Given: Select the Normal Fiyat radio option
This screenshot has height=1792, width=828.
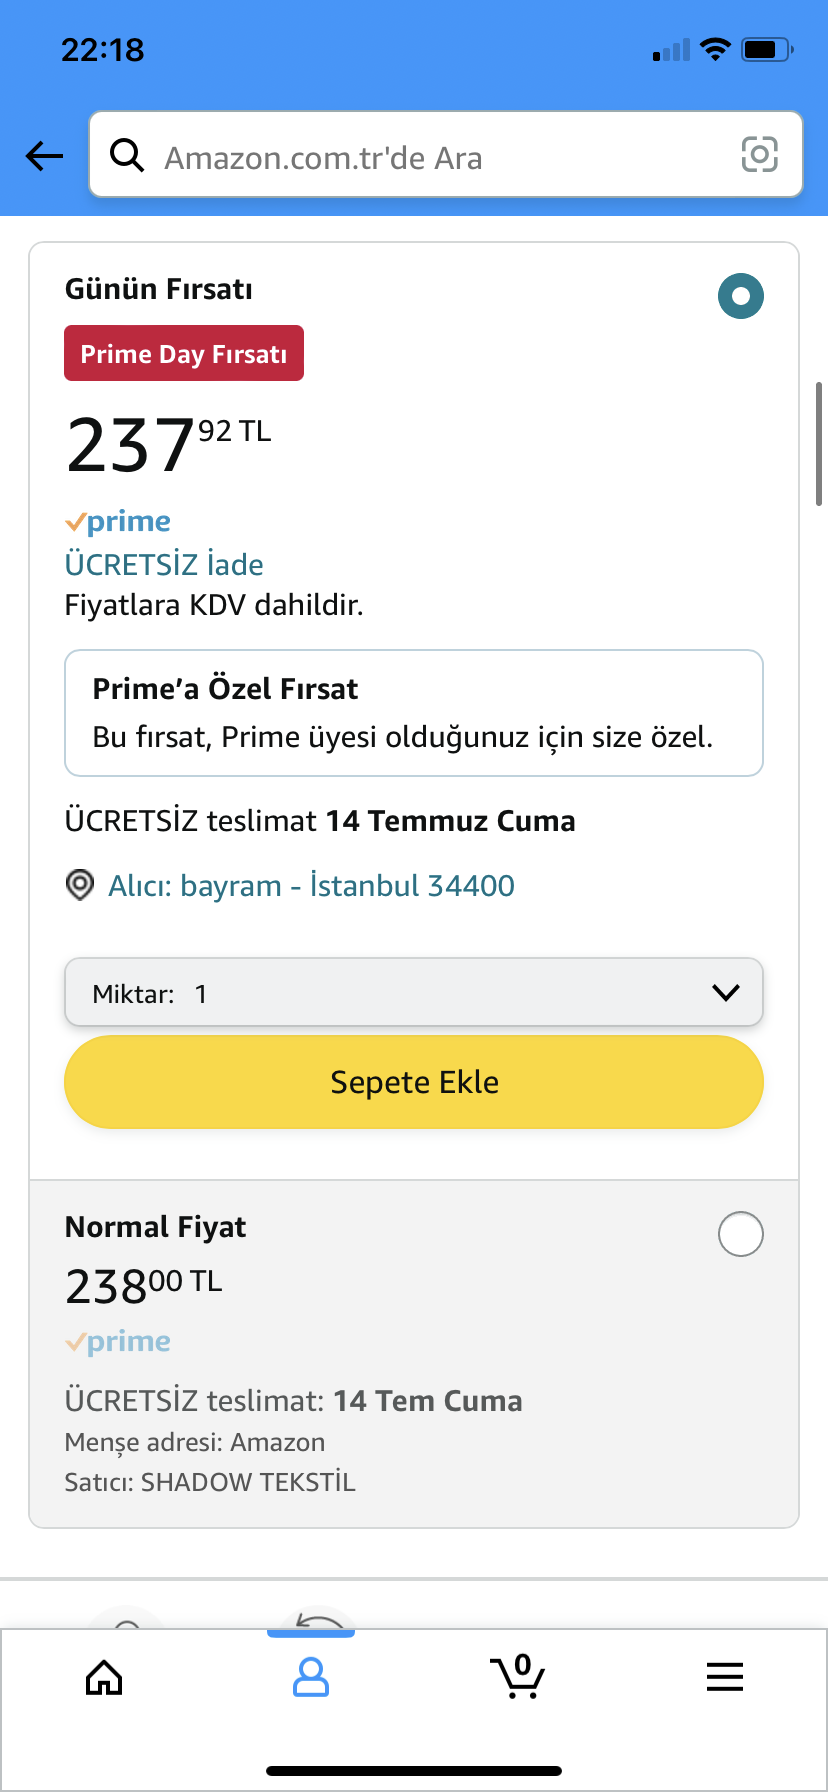Looking at the screenshot, I should point(741,1234).
